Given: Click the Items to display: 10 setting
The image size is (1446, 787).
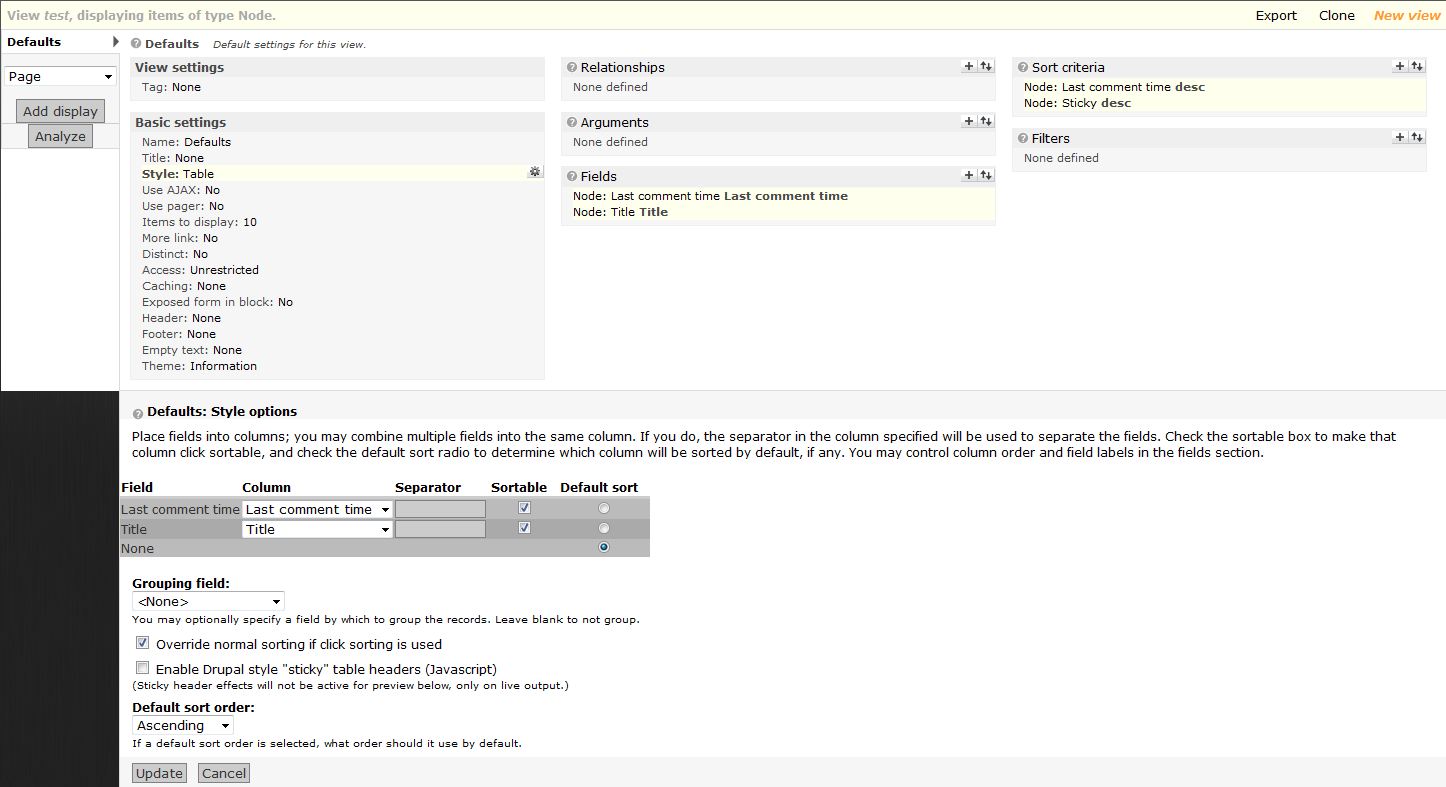Looking at the screenshot, I should (199, 222).
